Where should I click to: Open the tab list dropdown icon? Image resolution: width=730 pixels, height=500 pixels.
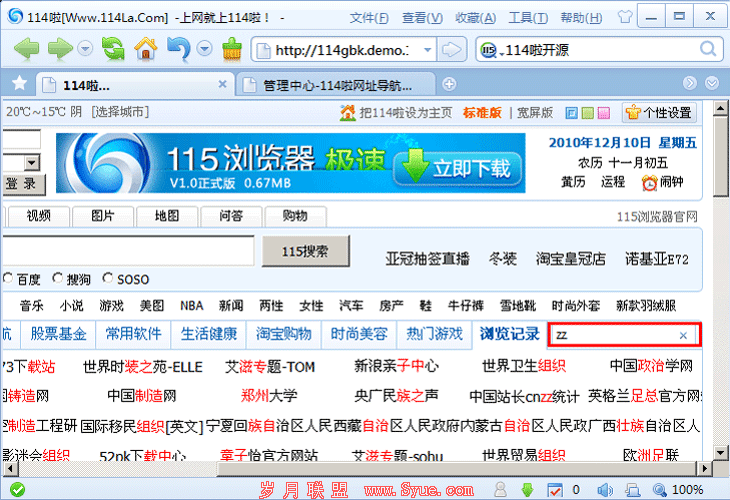pyautogui.click(x=712, y=83)
